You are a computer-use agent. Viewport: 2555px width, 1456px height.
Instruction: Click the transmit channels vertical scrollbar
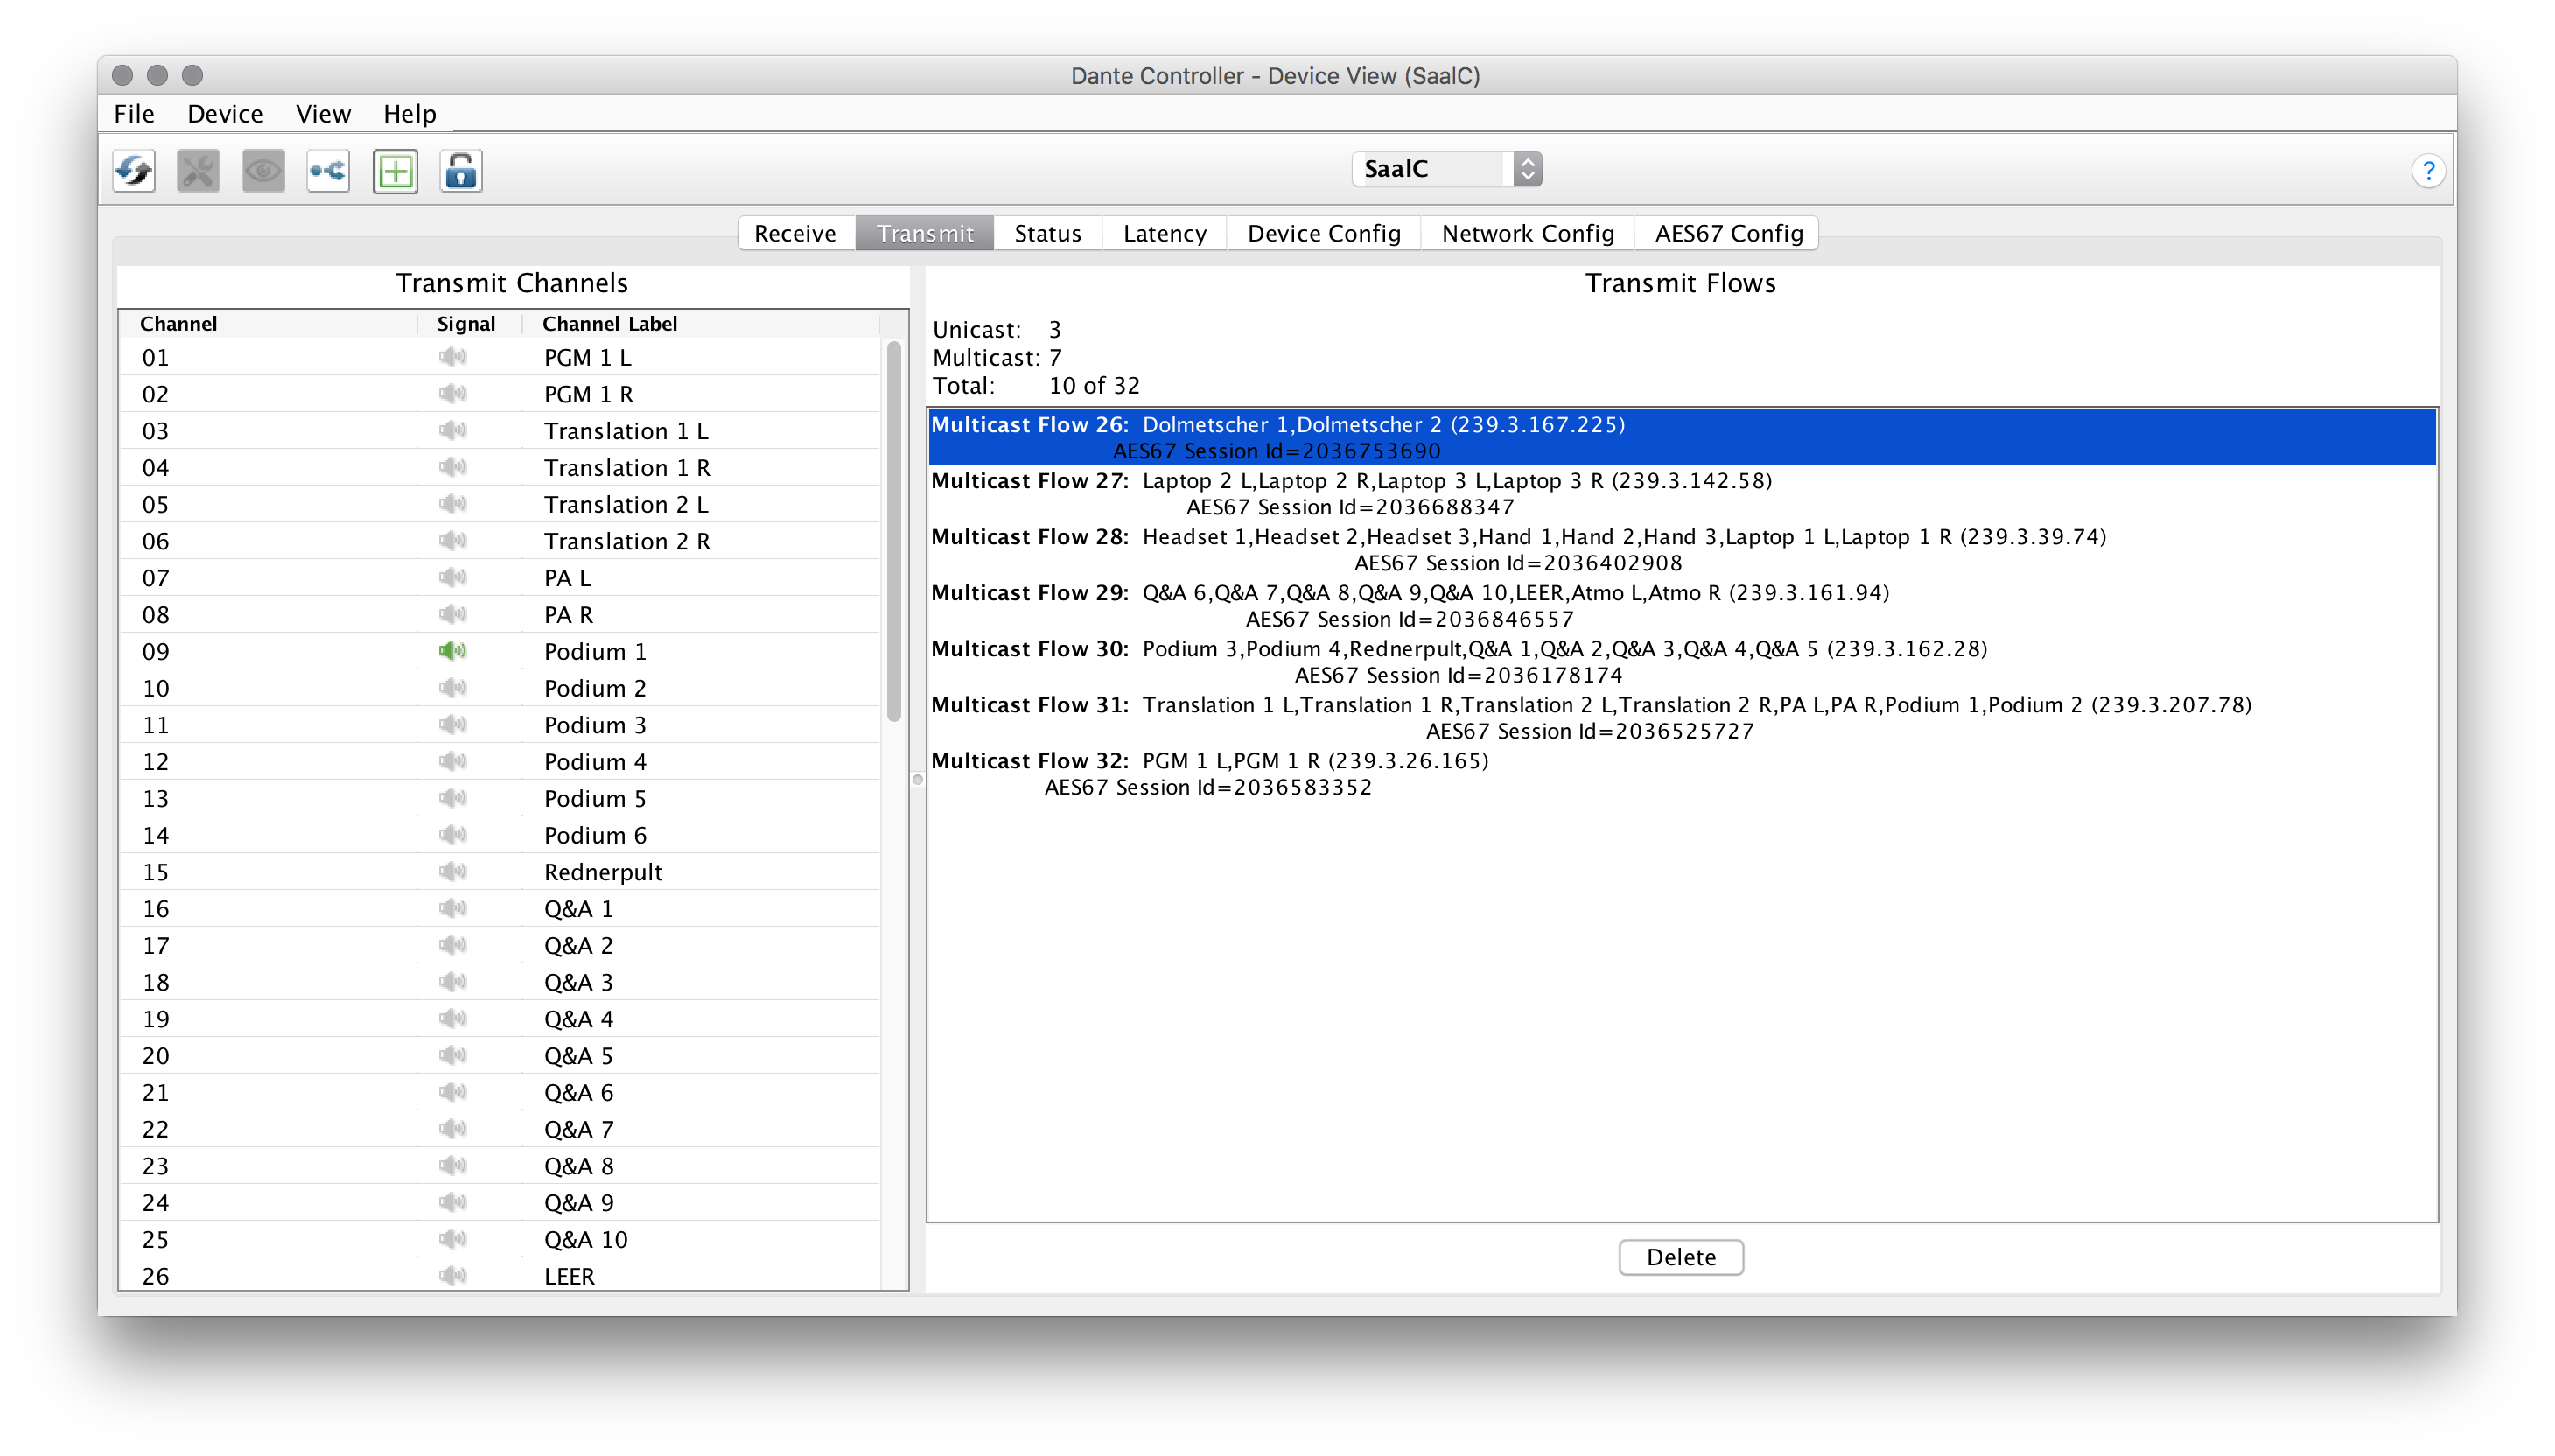point(894,530)
